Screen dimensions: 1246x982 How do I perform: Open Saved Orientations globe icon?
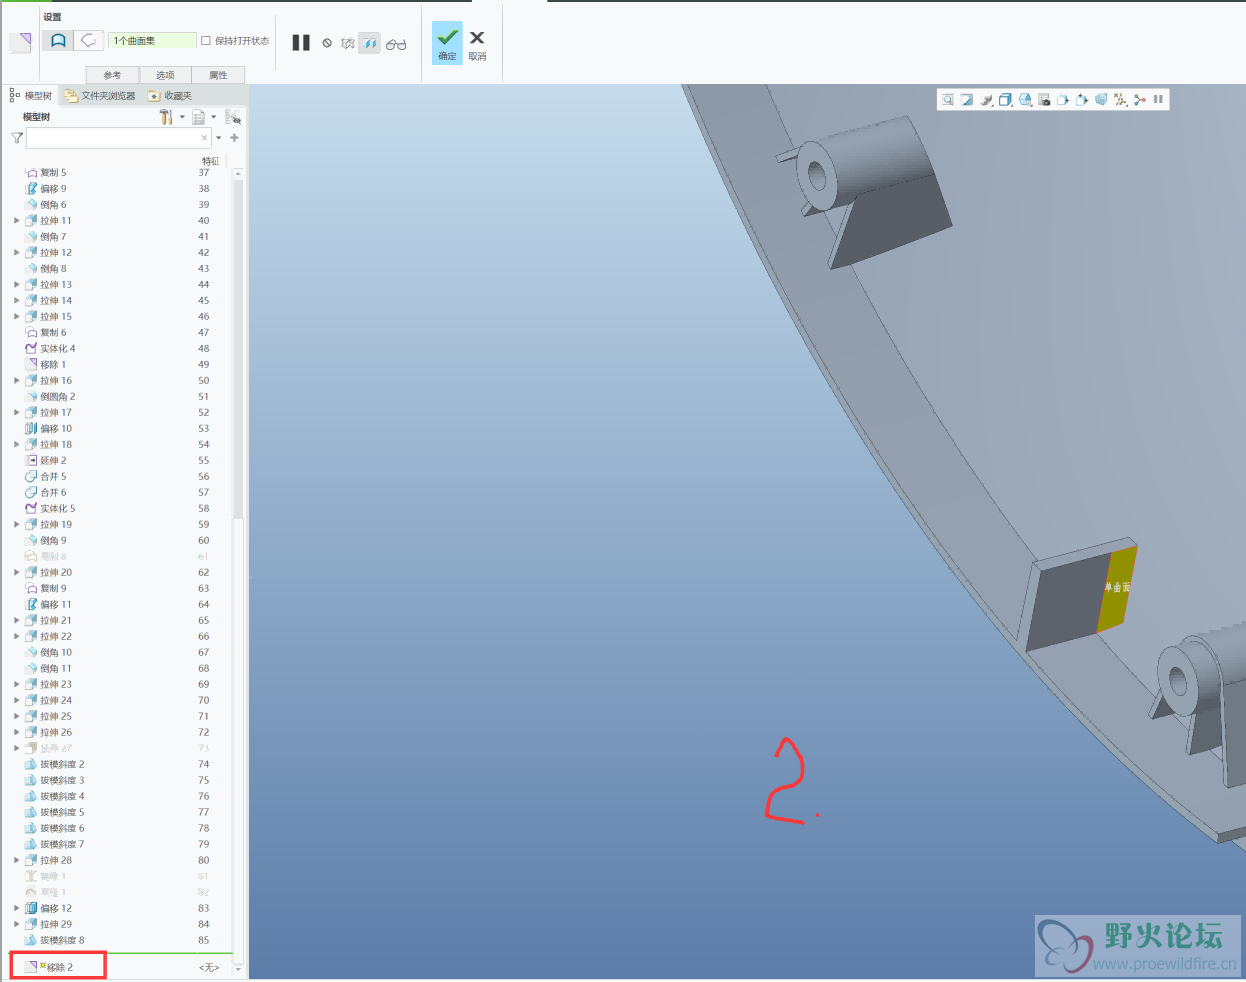(1025, 100)
